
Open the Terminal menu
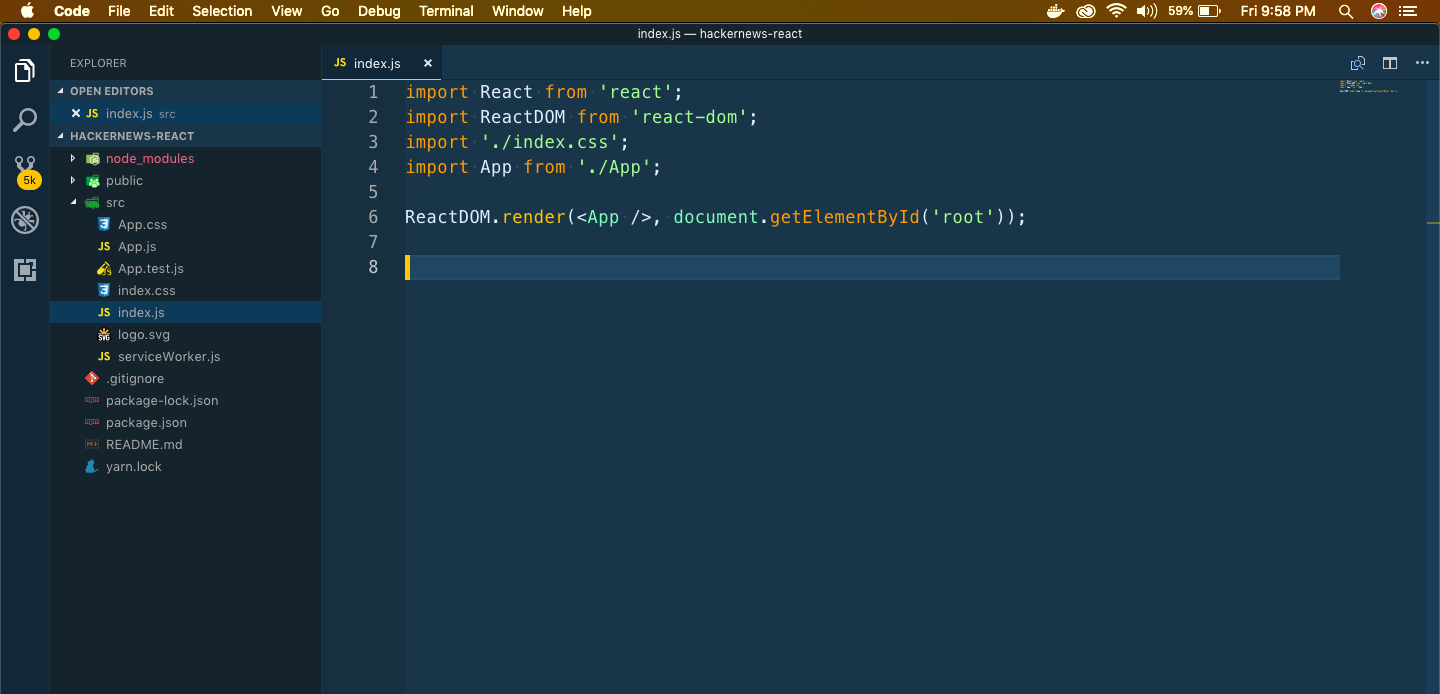(x=446, y=11)
